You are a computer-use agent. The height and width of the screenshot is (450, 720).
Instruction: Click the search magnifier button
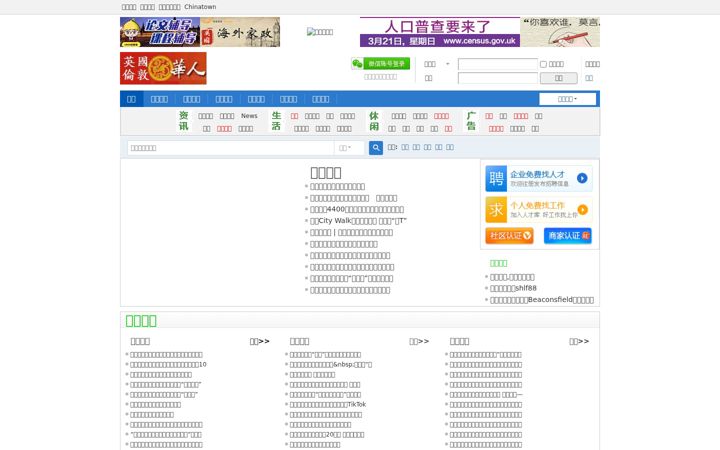(376, 148)
